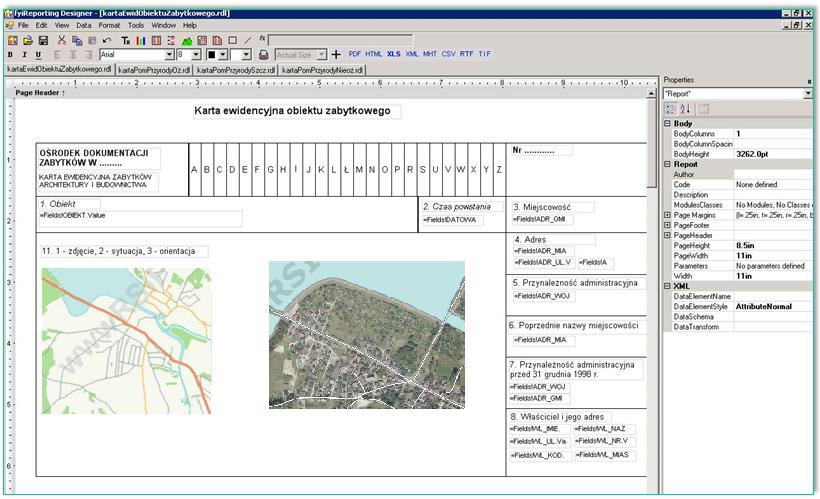Screen dimensions: 820x499
Task: Insert a textbox with the Tx icon
Action: 126,40
